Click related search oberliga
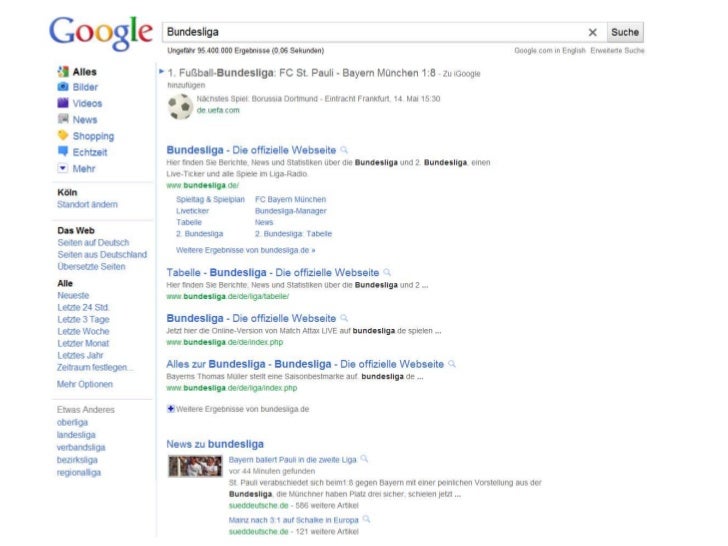Viewport: 728px width, 546px height. coord(72,422)
